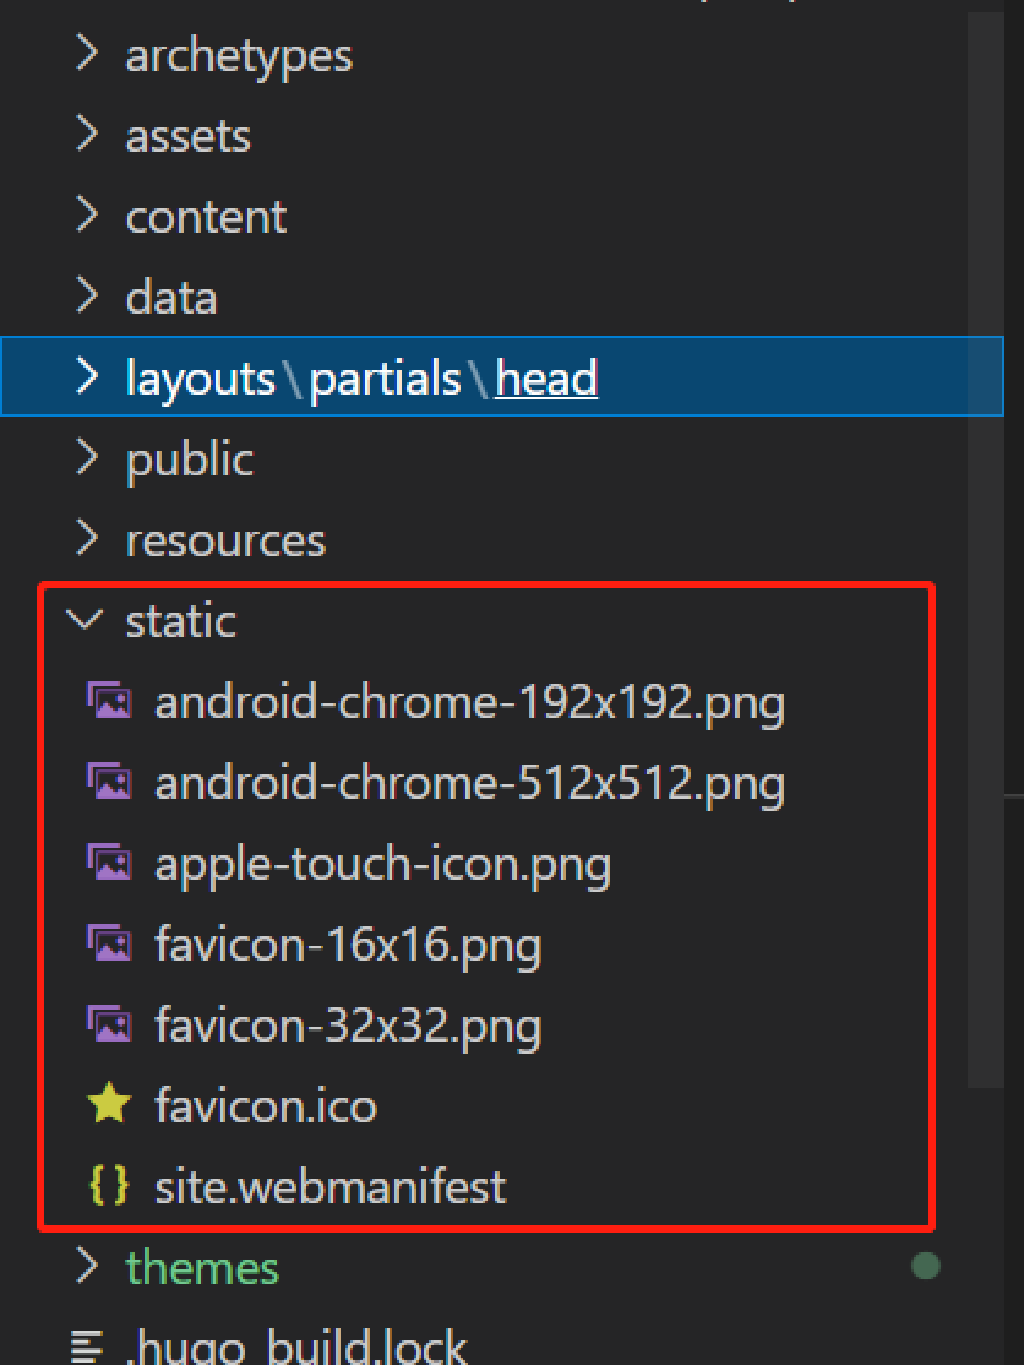Collapse the static folder chevron
Viewport: 1024px width, 1365px height.
(x=85, y=620)
